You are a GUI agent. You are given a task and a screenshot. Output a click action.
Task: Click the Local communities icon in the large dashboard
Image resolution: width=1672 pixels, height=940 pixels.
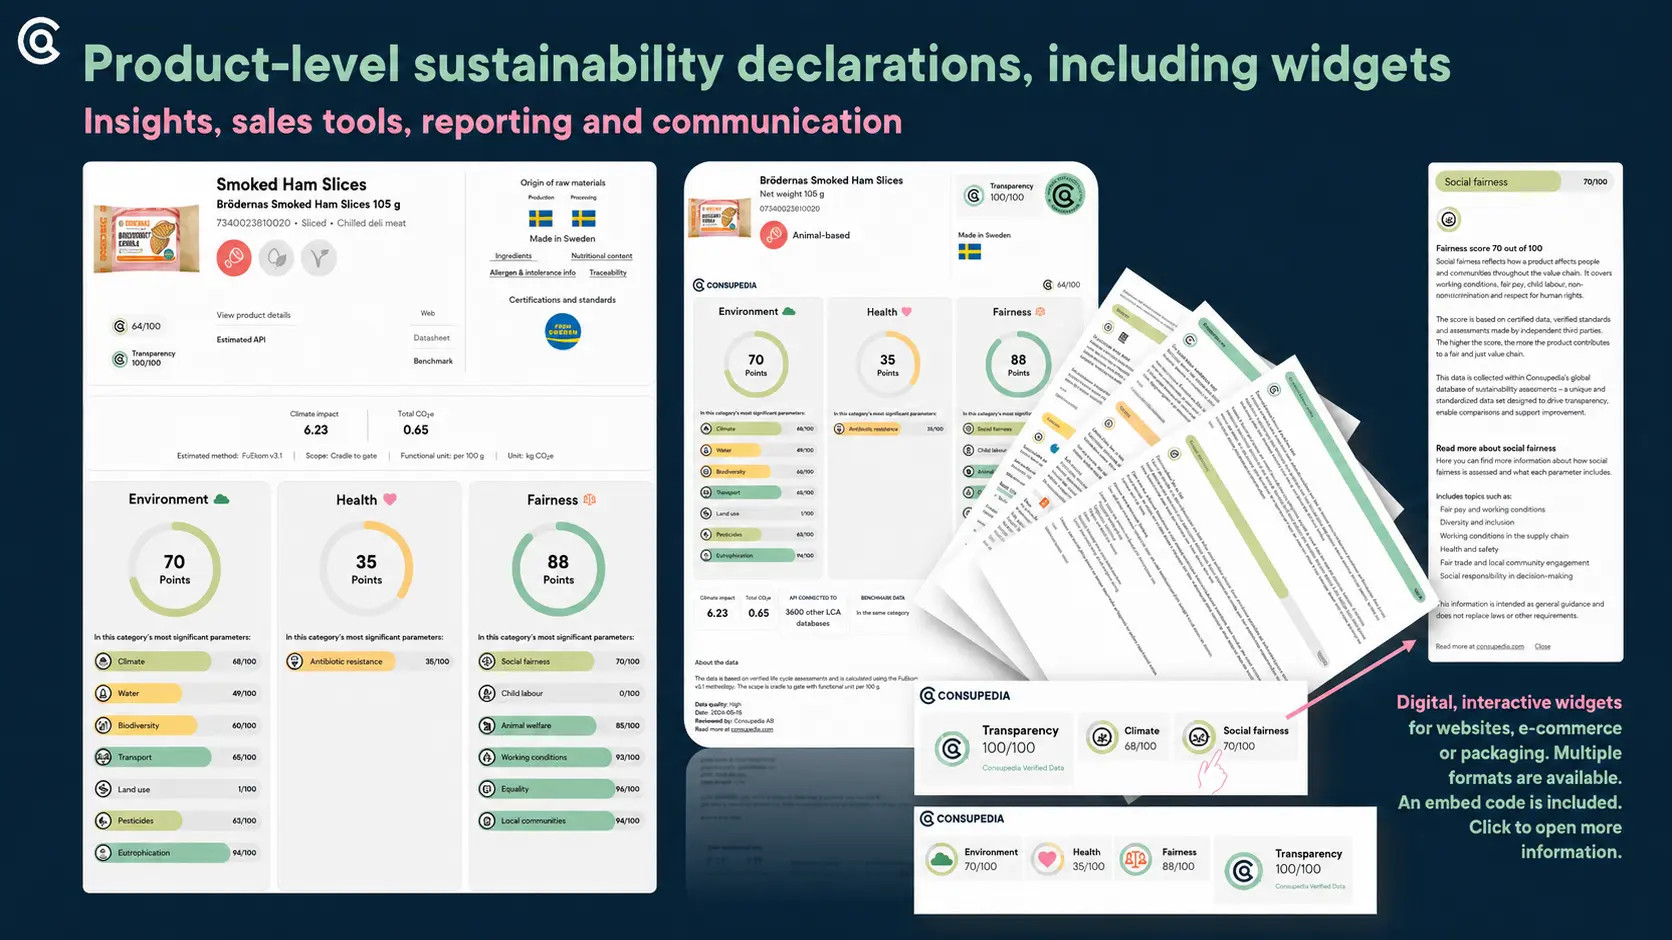pyautogui.click(x=487, y=821)
